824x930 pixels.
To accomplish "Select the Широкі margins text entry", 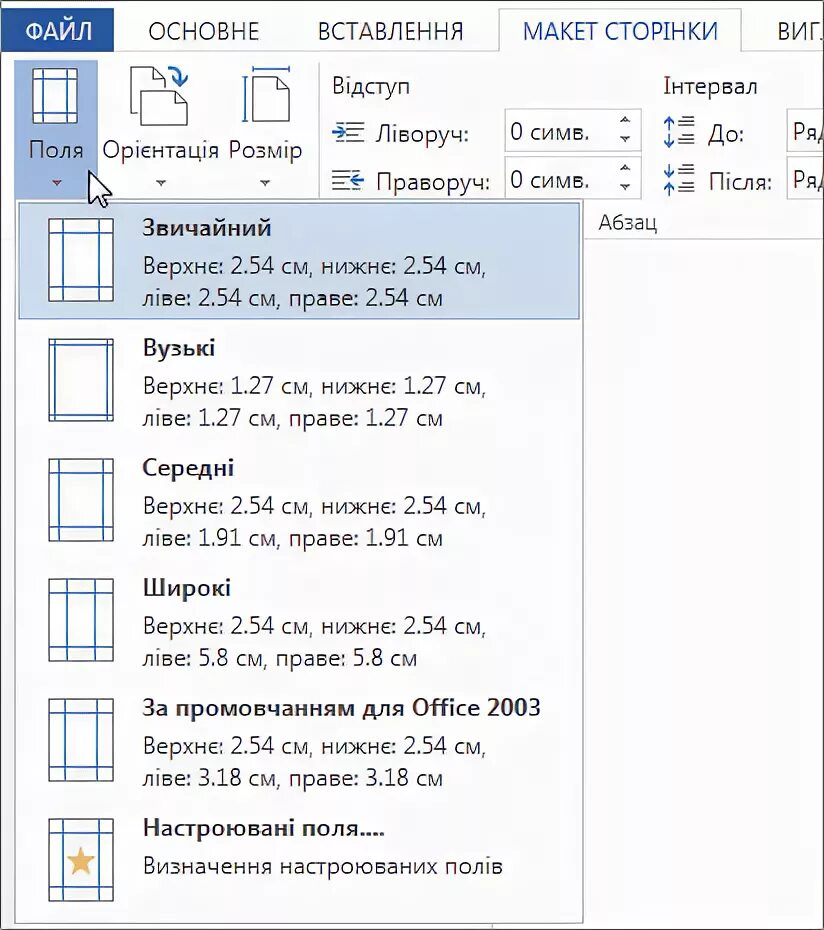I will coord(187,588).
